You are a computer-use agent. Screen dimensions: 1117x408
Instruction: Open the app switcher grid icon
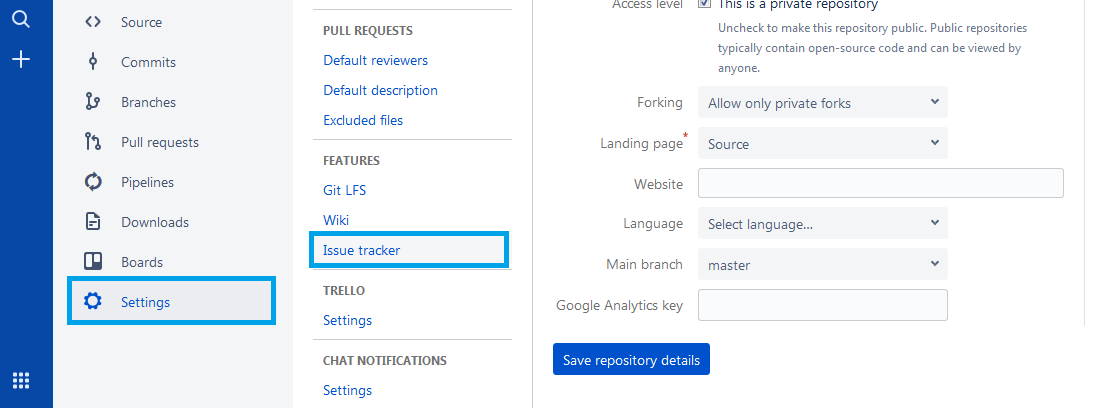point(21,380)
